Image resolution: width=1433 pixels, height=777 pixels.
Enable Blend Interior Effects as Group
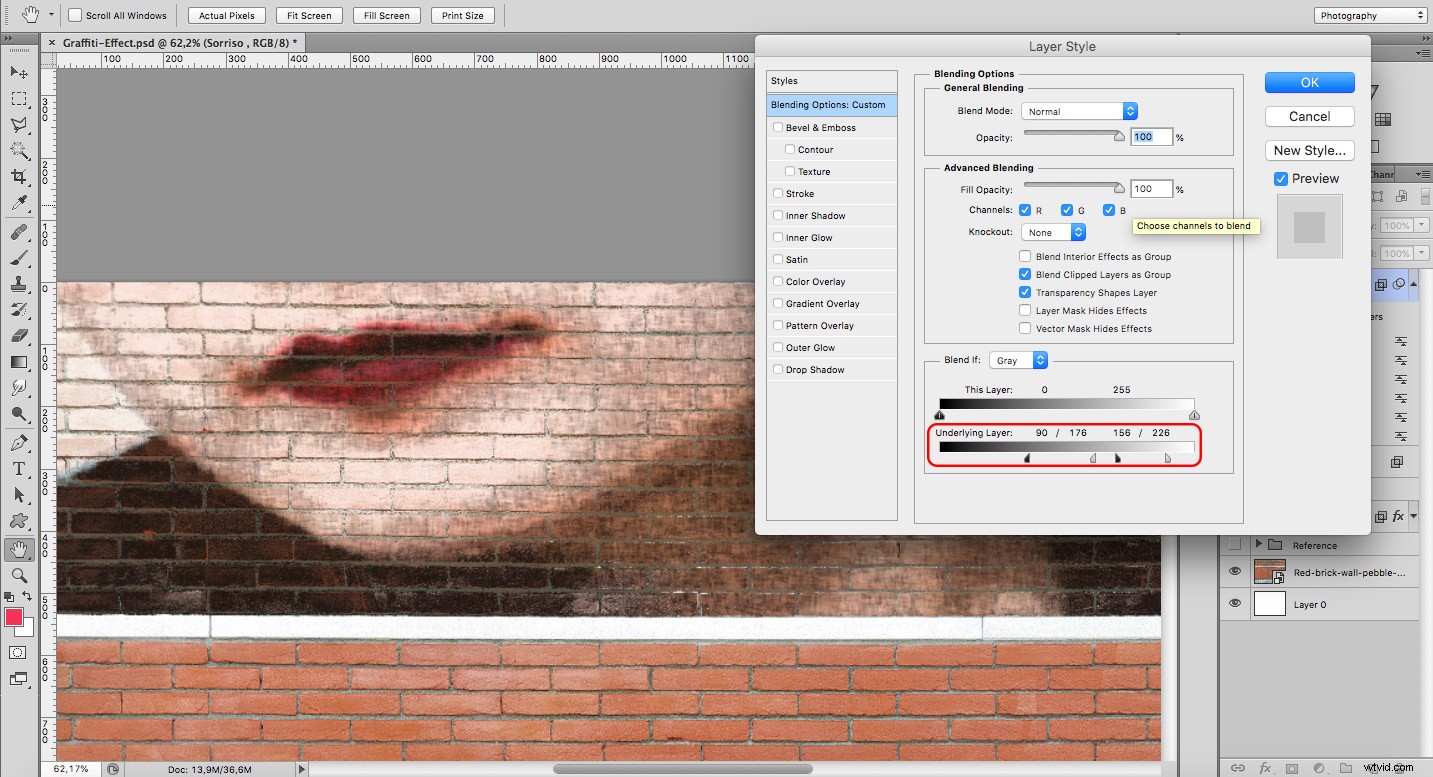(x=1024, y=256)
